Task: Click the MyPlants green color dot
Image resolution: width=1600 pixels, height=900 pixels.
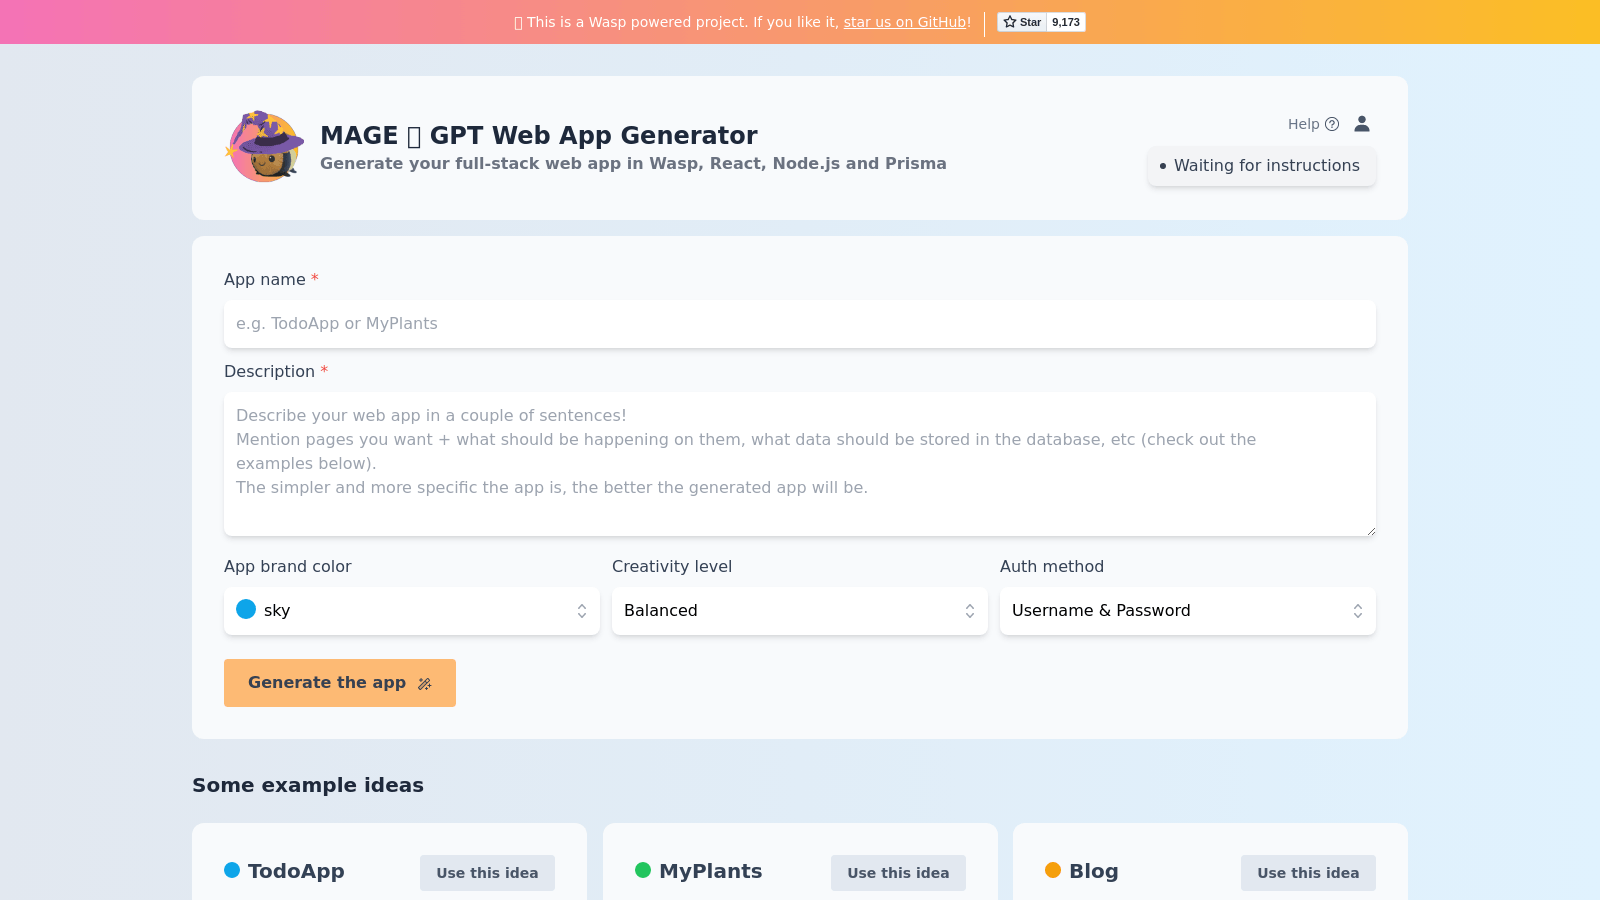Action: [x=643, y=870]
